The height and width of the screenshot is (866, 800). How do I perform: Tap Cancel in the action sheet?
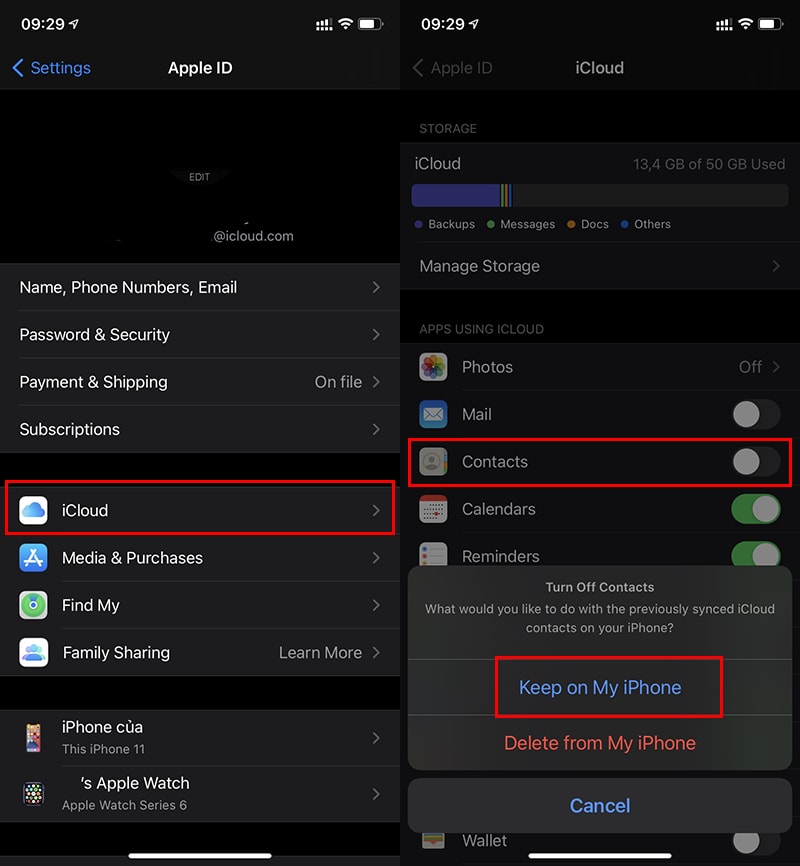[600, 806]
